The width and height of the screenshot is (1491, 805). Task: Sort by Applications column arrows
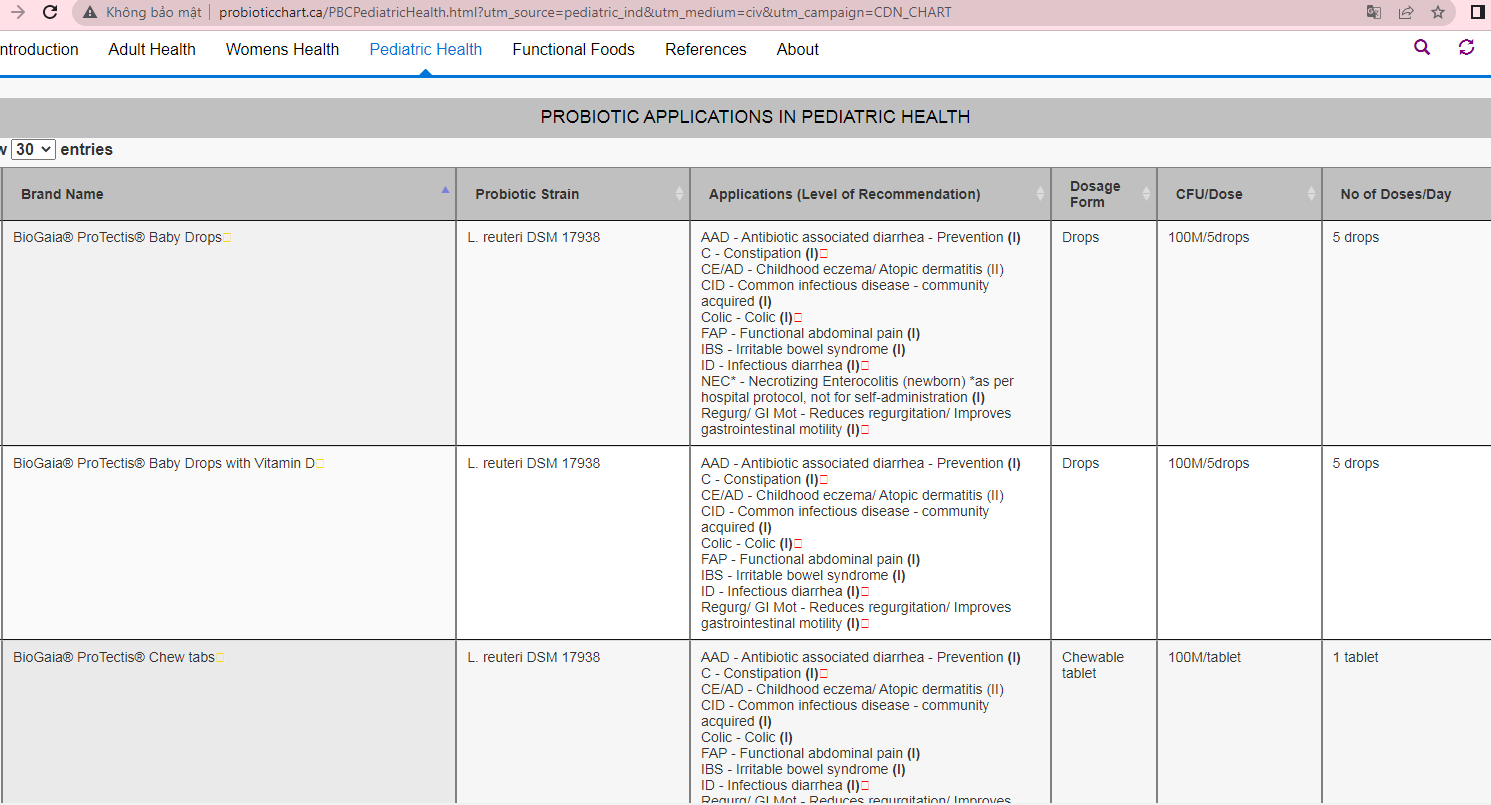[x=1041, y=194]
